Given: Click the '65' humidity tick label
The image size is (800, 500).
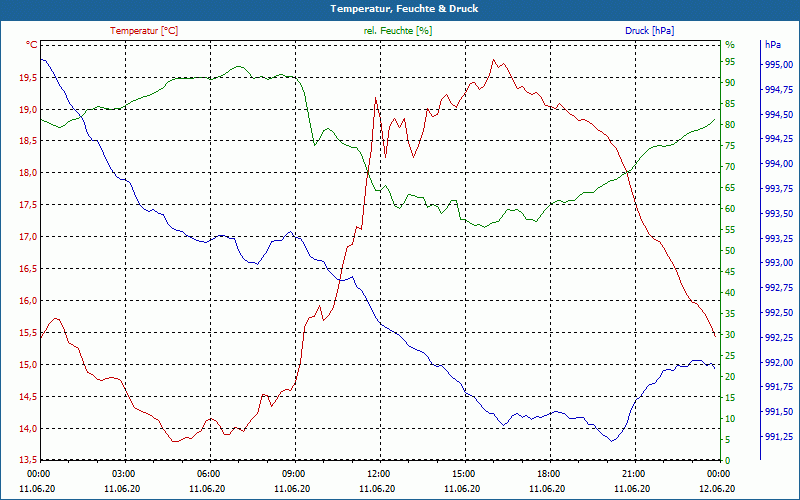Looking at the screenshot, I should (x=730, y=188).
